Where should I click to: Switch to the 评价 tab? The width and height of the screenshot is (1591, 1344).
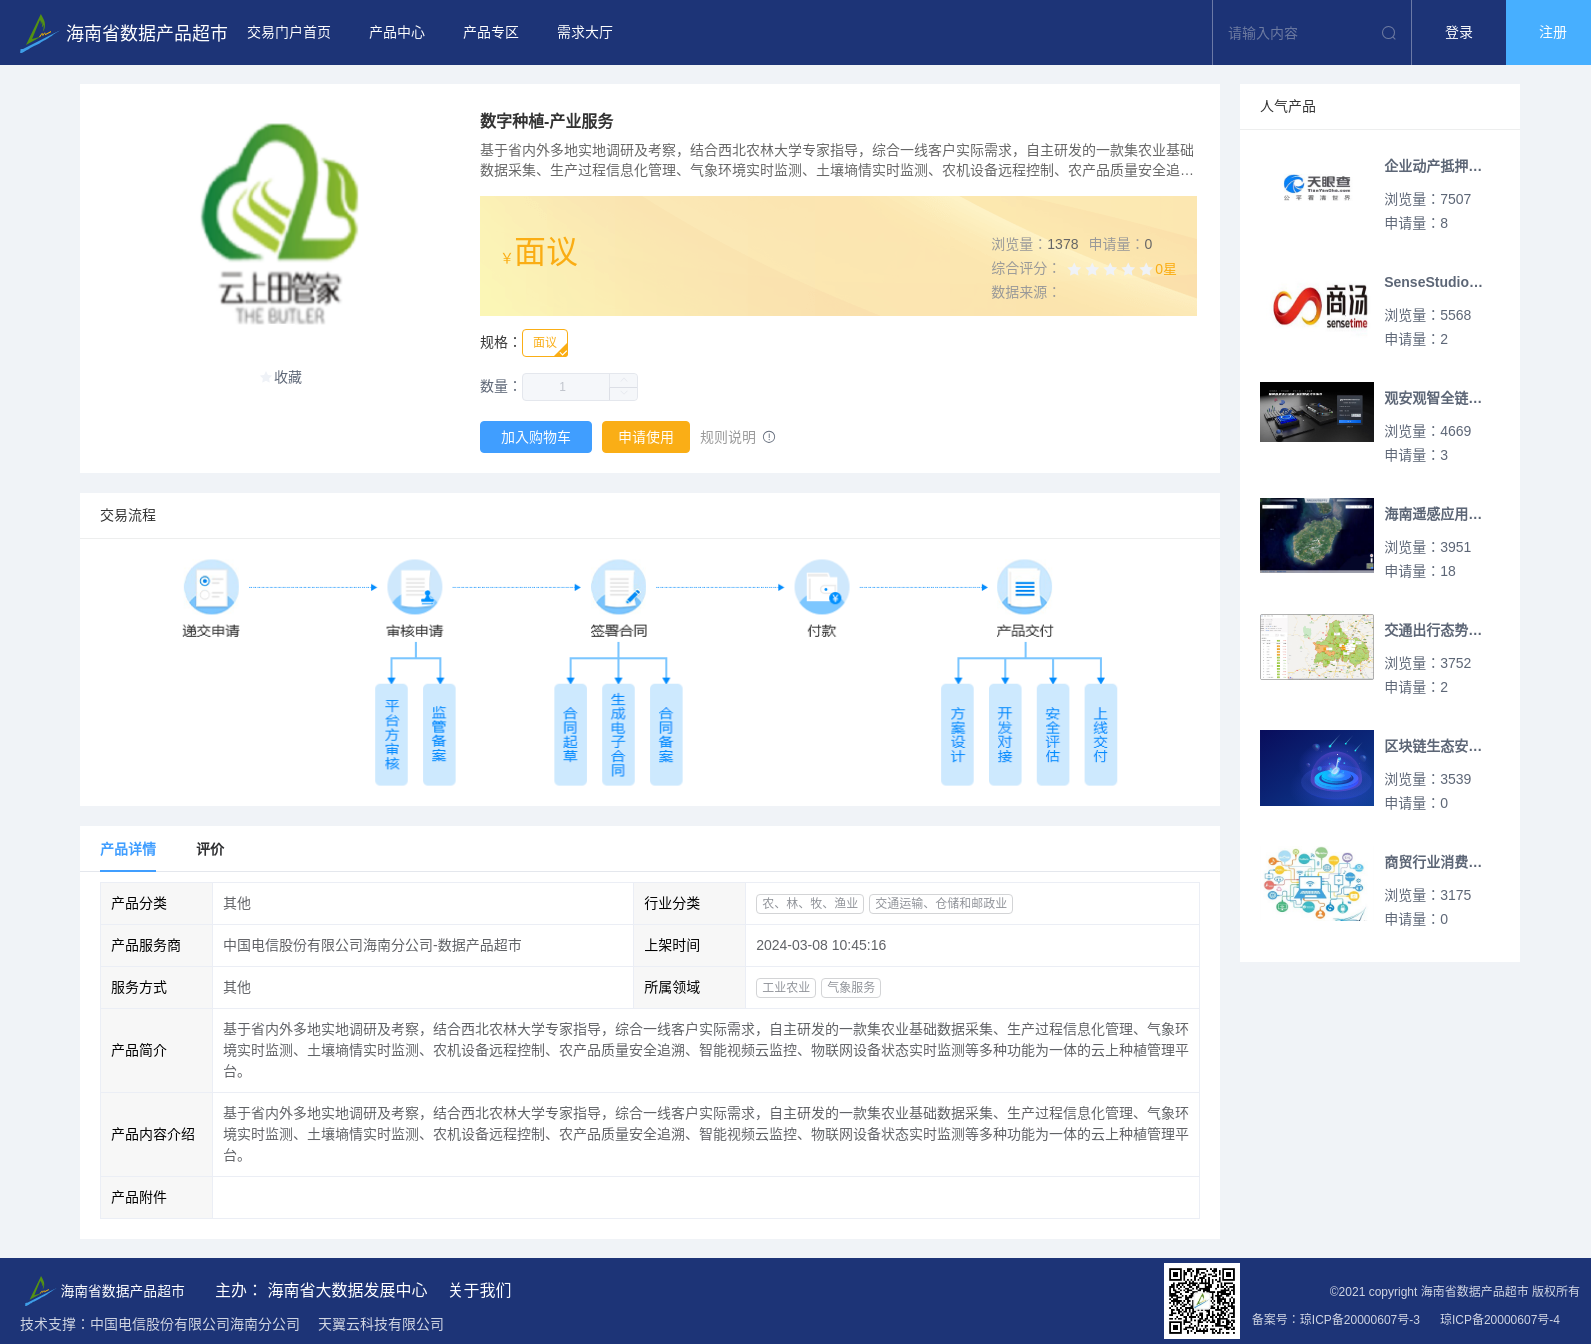click(x=210, y=849)
